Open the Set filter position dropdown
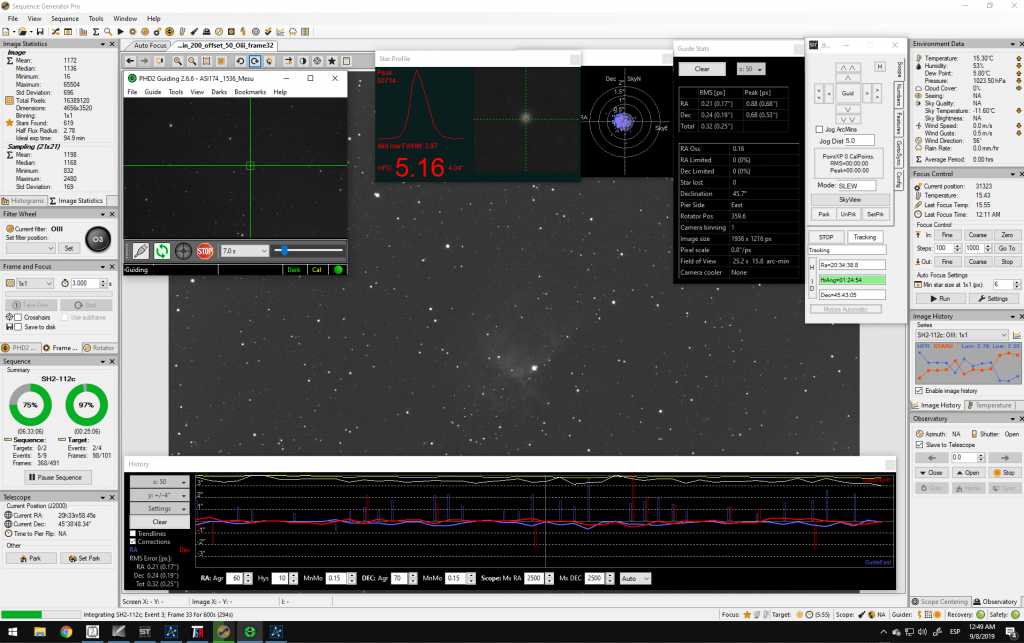Viewport: 1024px width, 643px height. tap(50, 248)
